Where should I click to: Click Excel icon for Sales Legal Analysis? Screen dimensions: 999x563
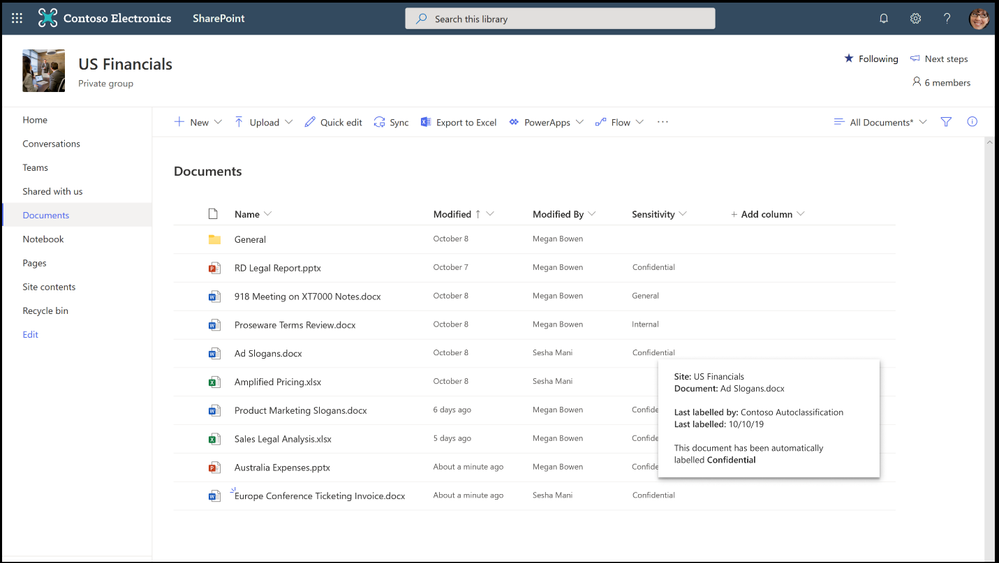215,439
